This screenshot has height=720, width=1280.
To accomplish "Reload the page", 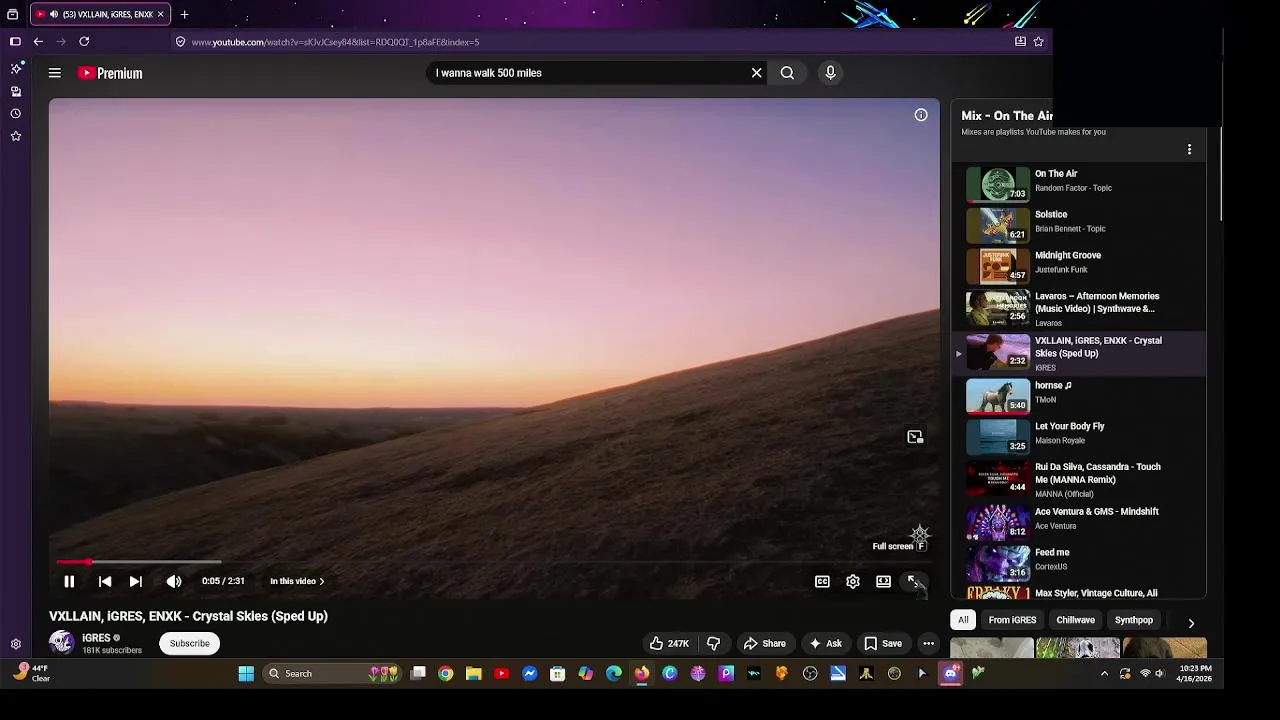I will (x=84, y=42).
